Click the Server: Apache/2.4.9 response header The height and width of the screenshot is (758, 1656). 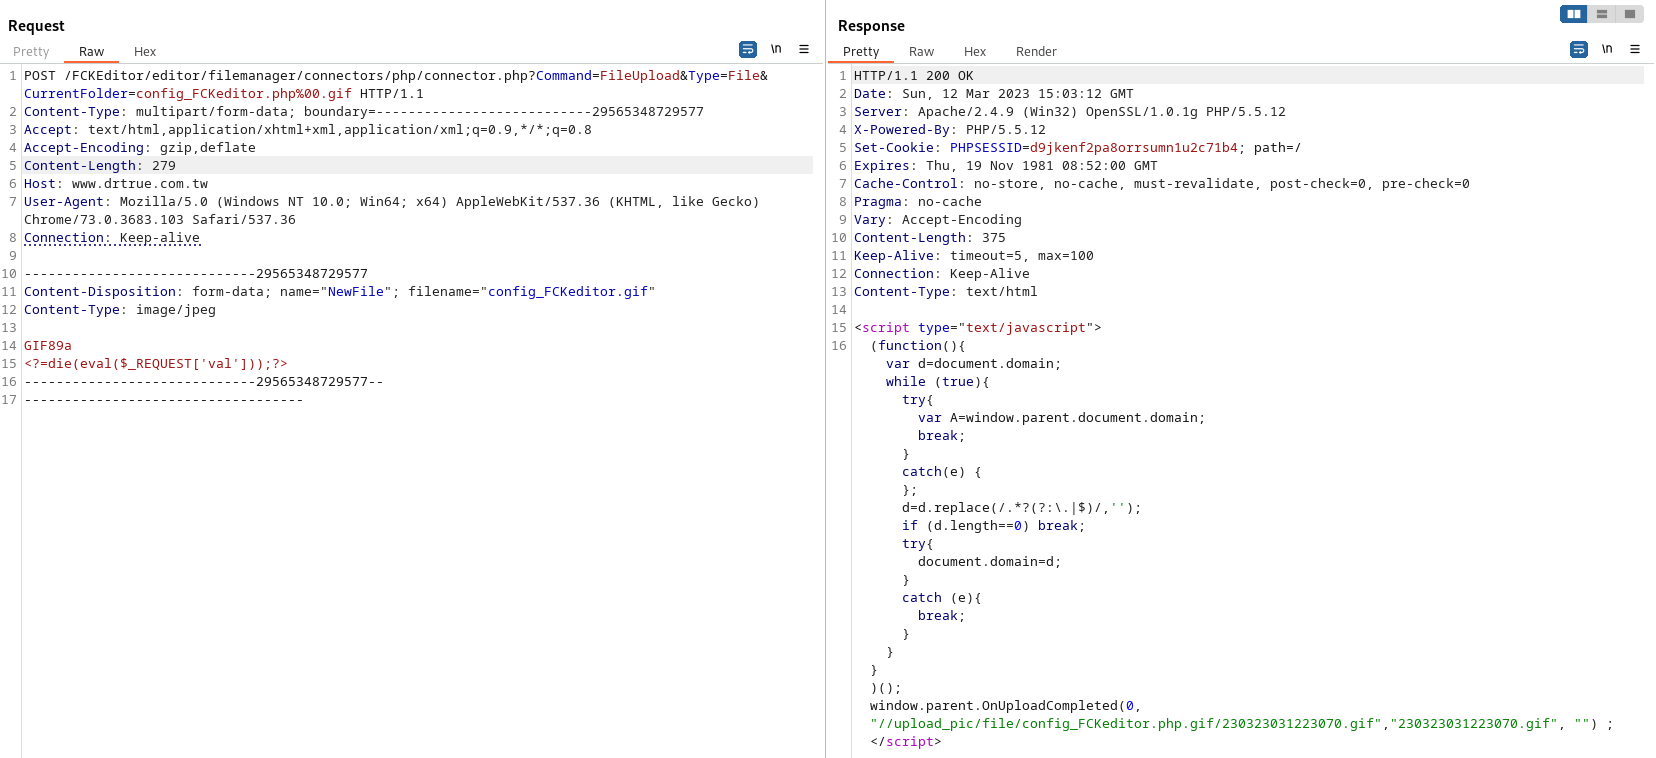[1070, 112]
